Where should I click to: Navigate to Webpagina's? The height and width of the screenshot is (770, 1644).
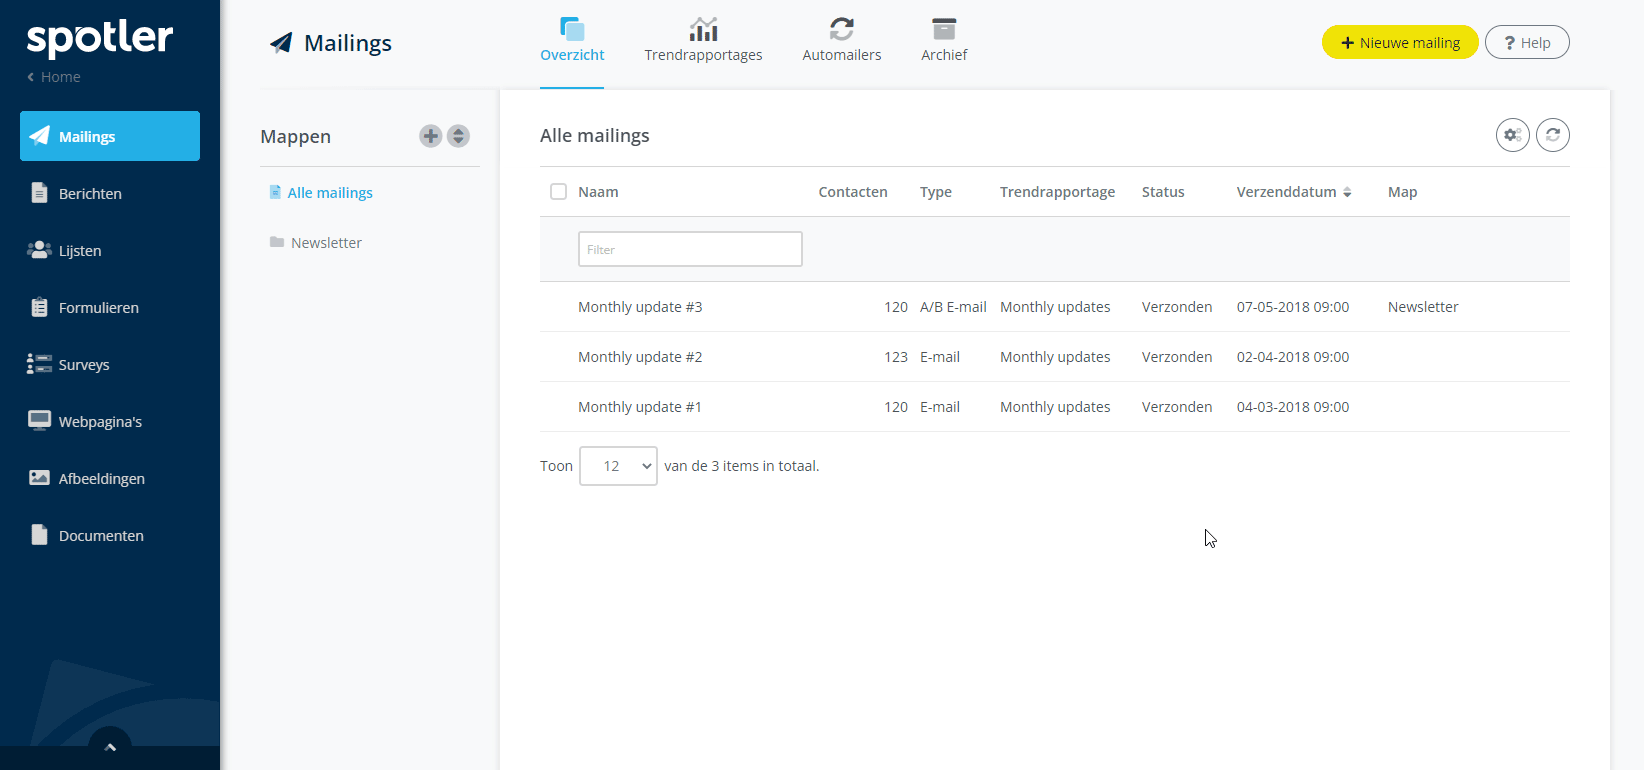pyautogui.click(x=110, y=421)
